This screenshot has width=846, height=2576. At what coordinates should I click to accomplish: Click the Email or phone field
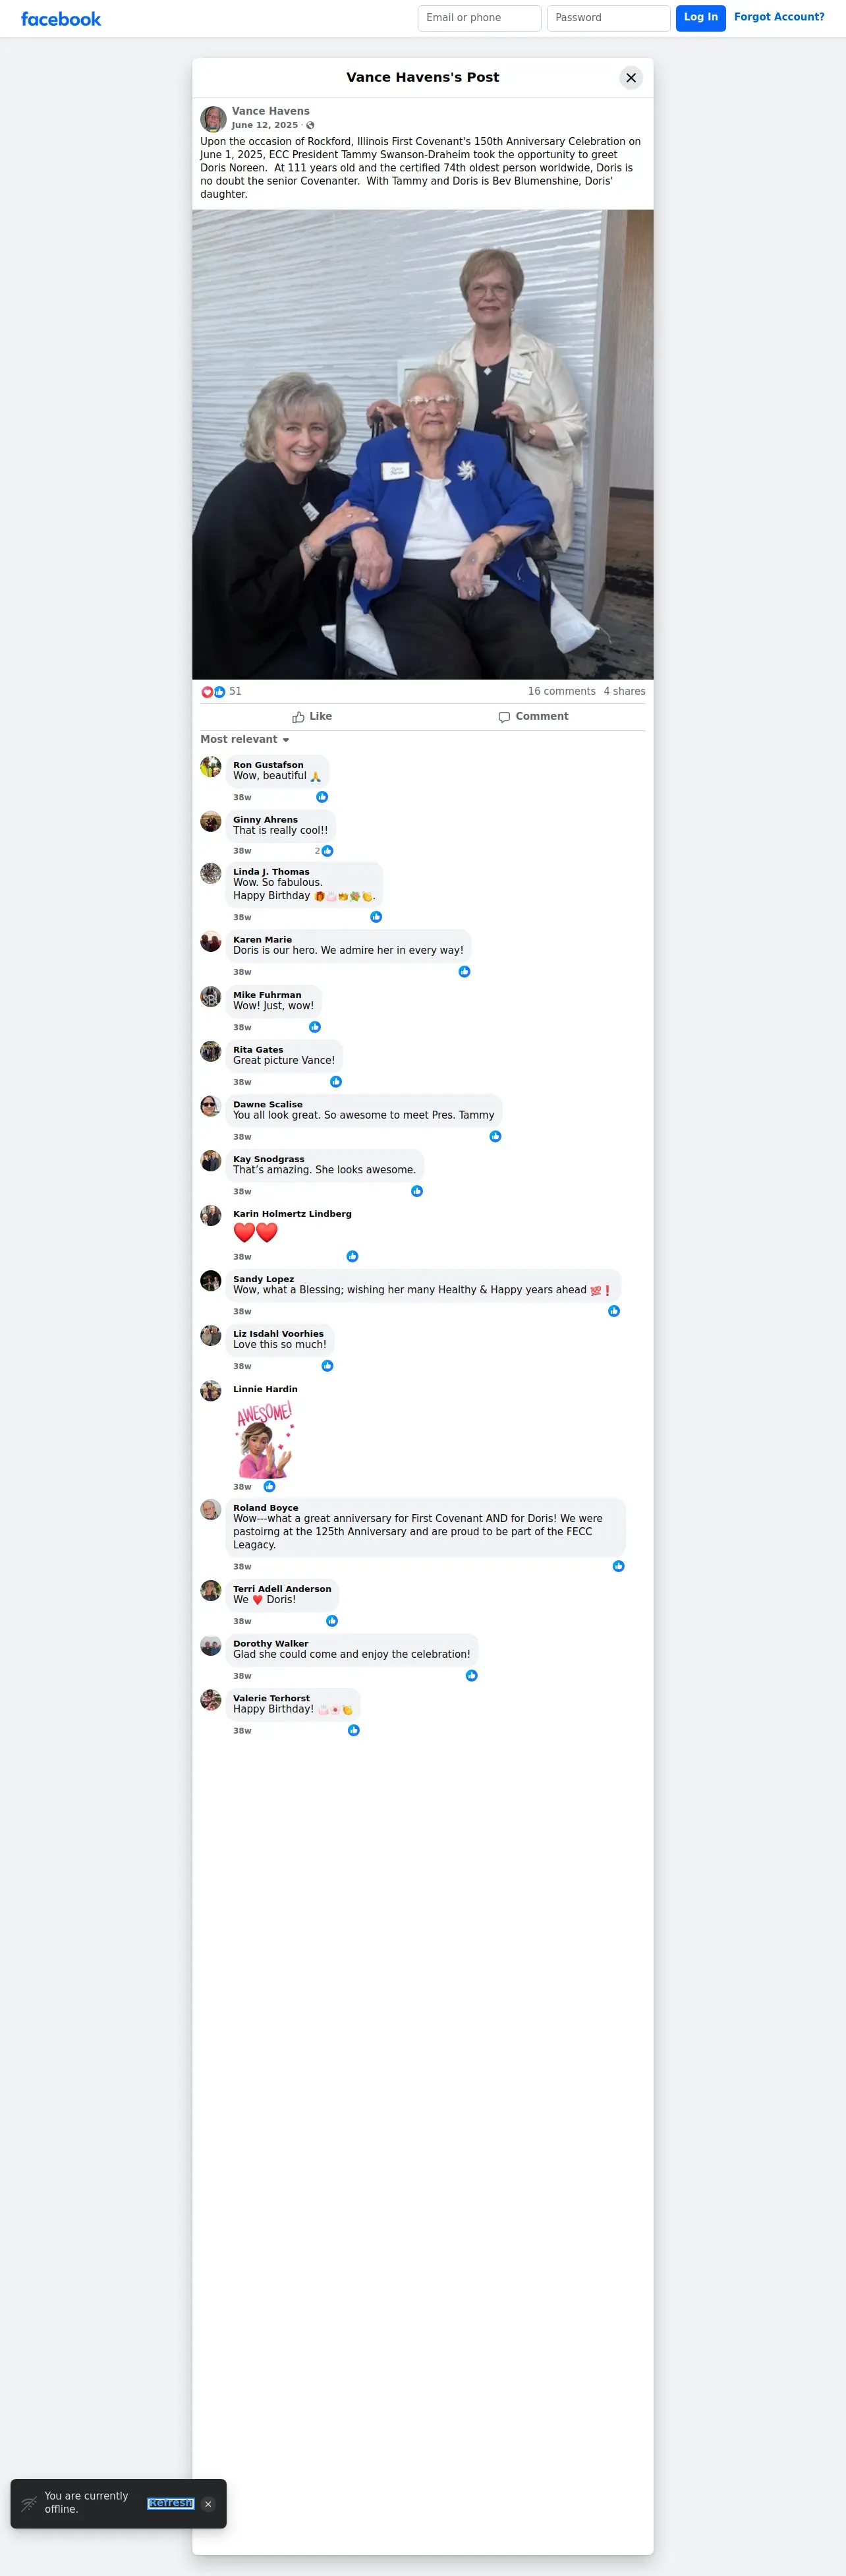tap(479, 18)
